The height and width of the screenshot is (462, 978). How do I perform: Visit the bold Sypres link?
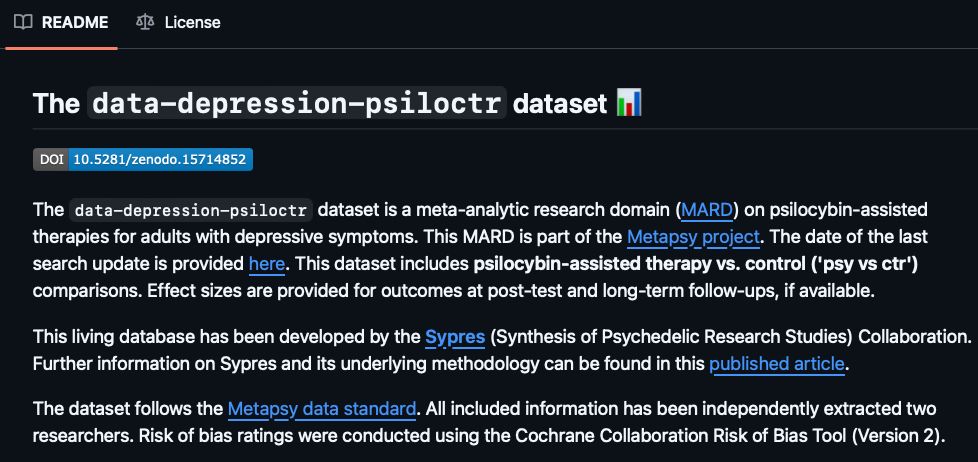point(455,337)
